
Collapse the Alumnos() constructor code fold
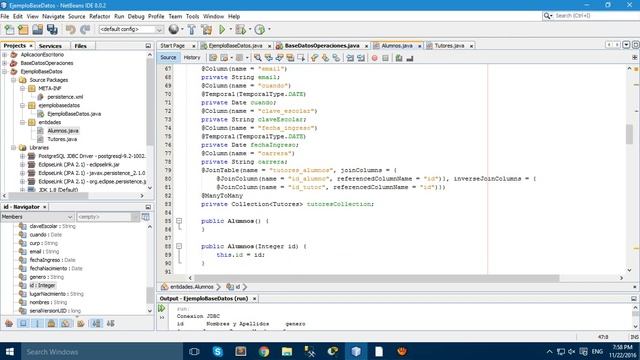point(179,221)
